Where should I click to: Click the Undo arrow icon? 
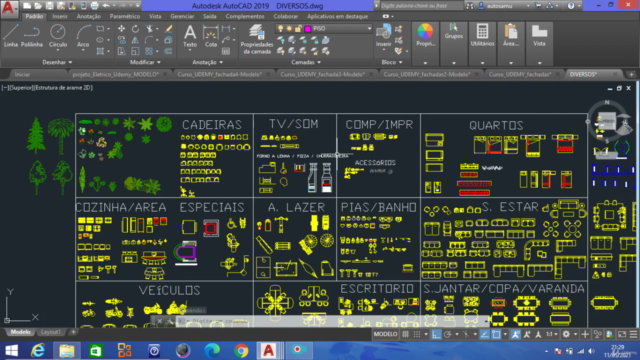[106, 6]
